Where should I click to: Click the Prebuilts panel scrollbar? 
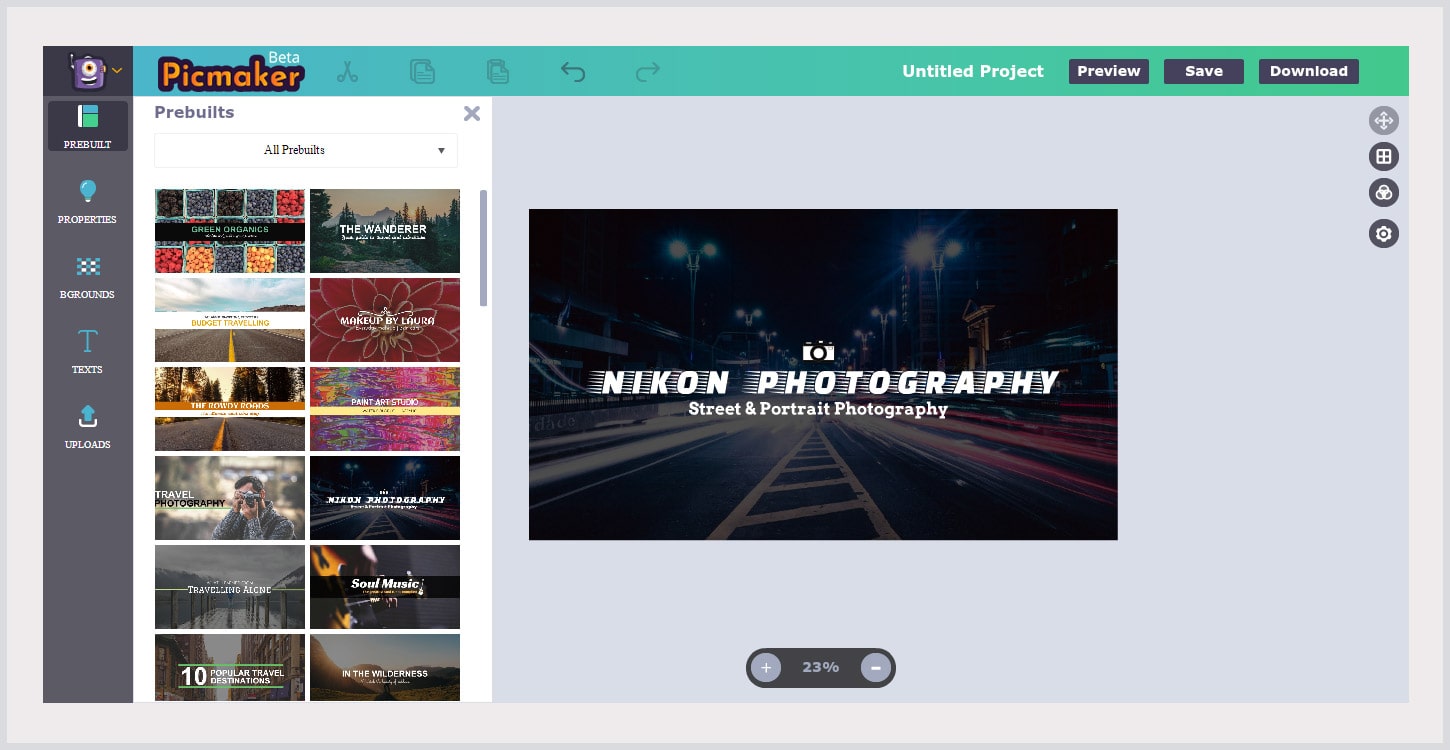(x=484, y=248)
